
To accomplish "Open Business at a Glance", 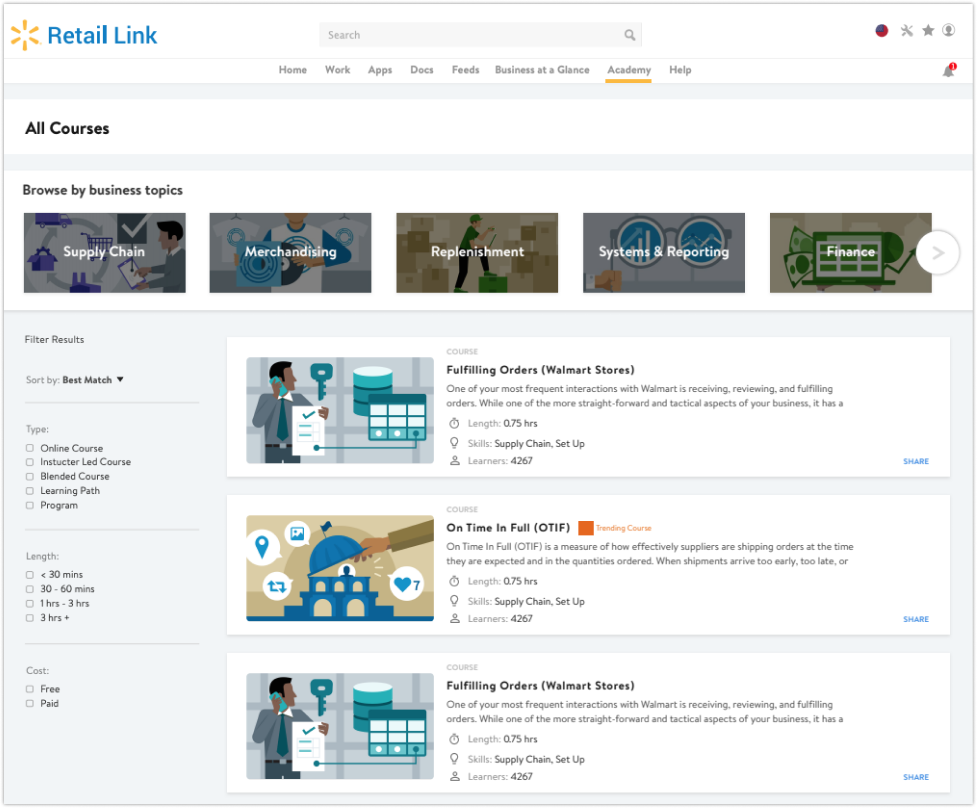I will 542,70.
